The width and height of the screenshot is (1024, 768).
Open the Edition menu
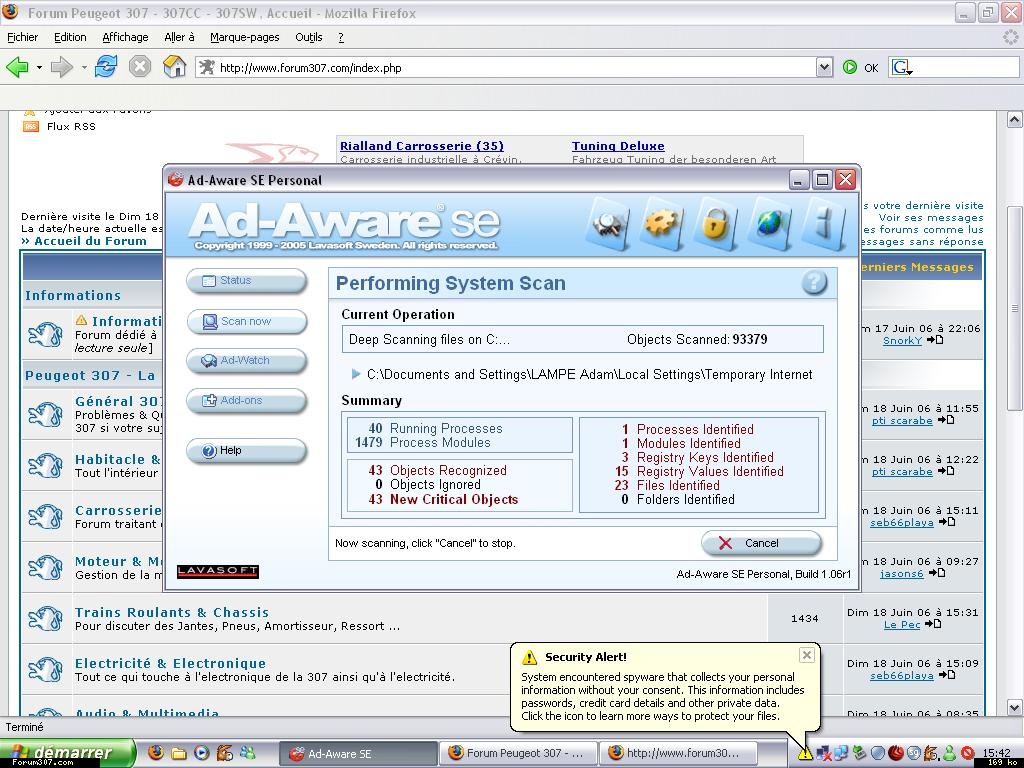(70, 37)
